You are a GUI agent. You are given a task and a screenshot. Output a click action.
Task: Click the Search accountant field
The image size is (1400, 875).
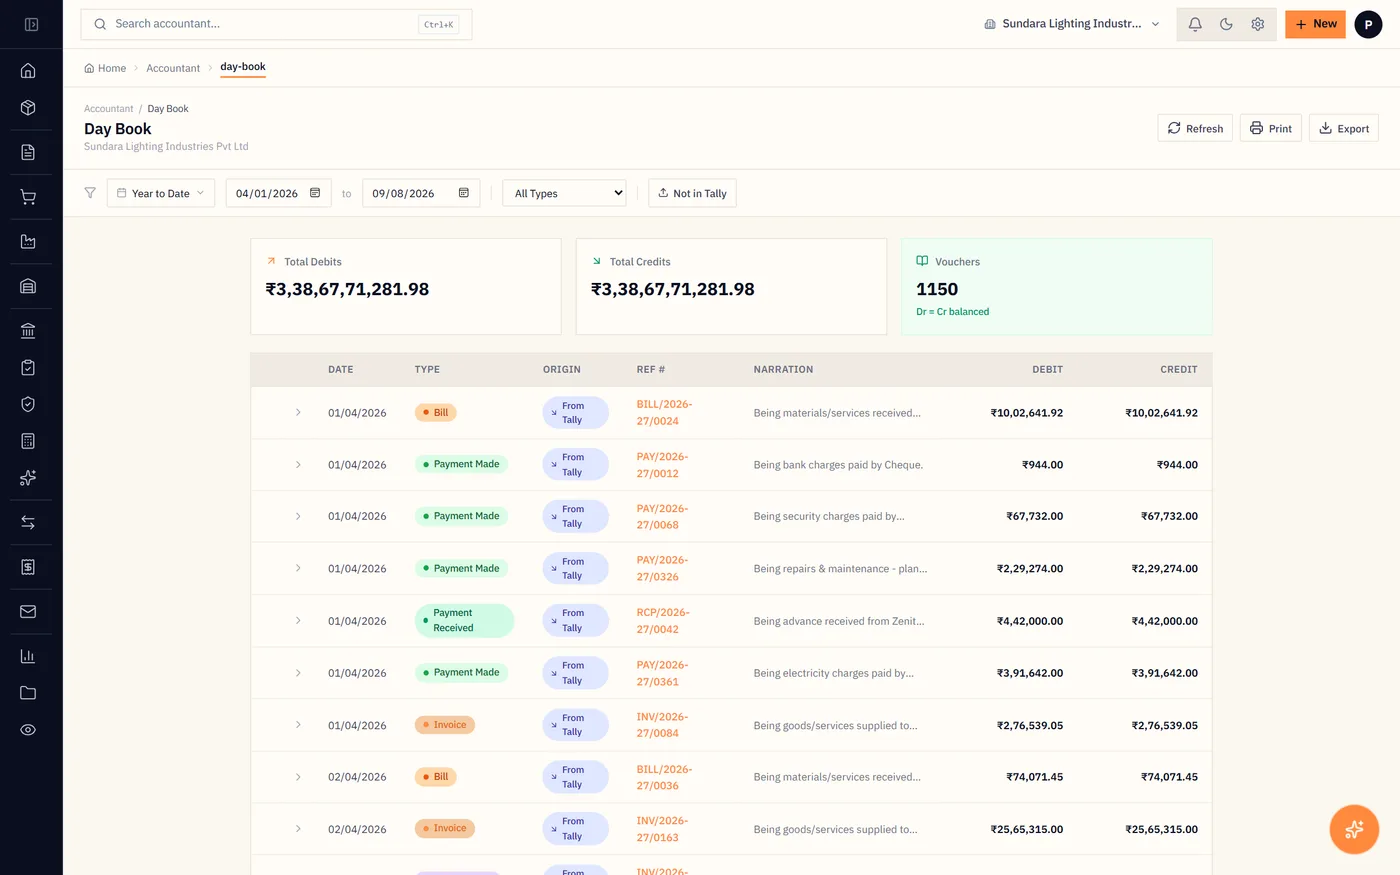(x=276, y=24)
